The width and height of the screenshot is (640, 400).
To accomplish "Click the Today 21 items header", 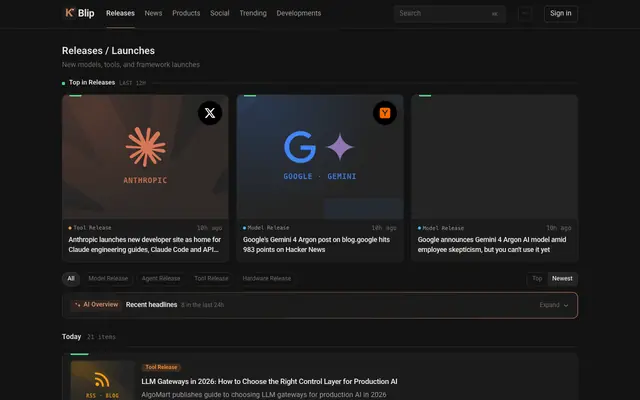I will pyautogui.click(x=89, y=337).
